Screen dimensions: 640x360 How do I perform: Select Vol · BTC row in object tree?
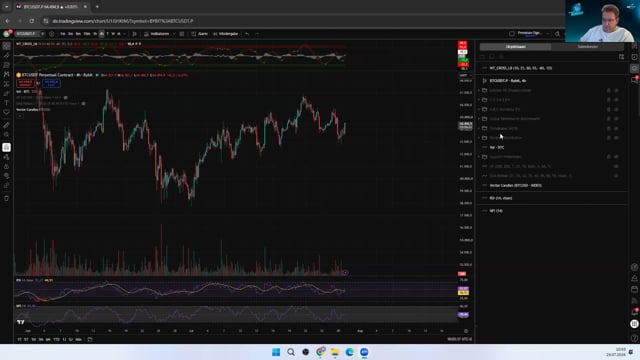[552, 147]
